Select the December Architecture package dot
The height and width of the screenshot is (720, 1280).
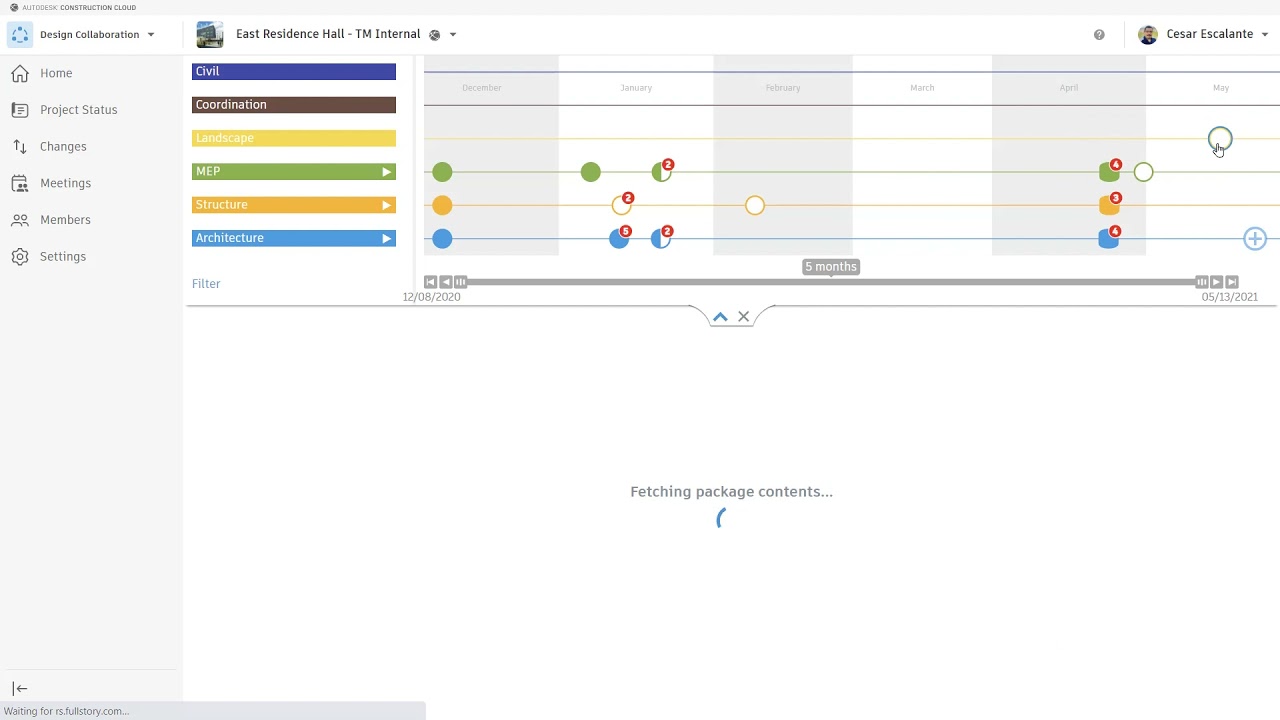(442, 239)
